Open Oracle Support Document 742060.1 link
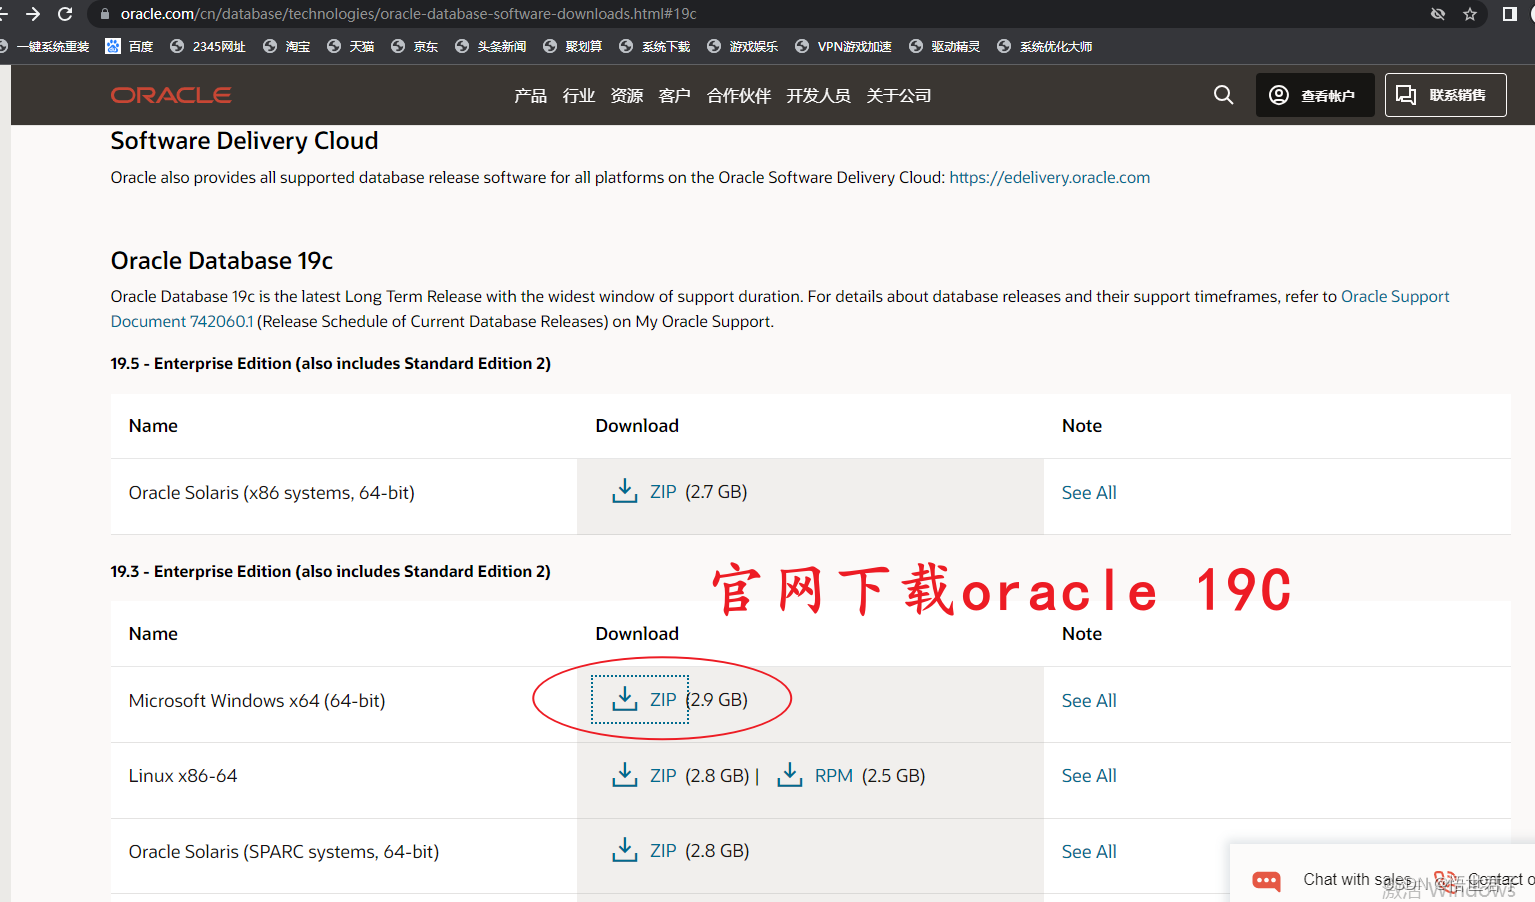 181,321
